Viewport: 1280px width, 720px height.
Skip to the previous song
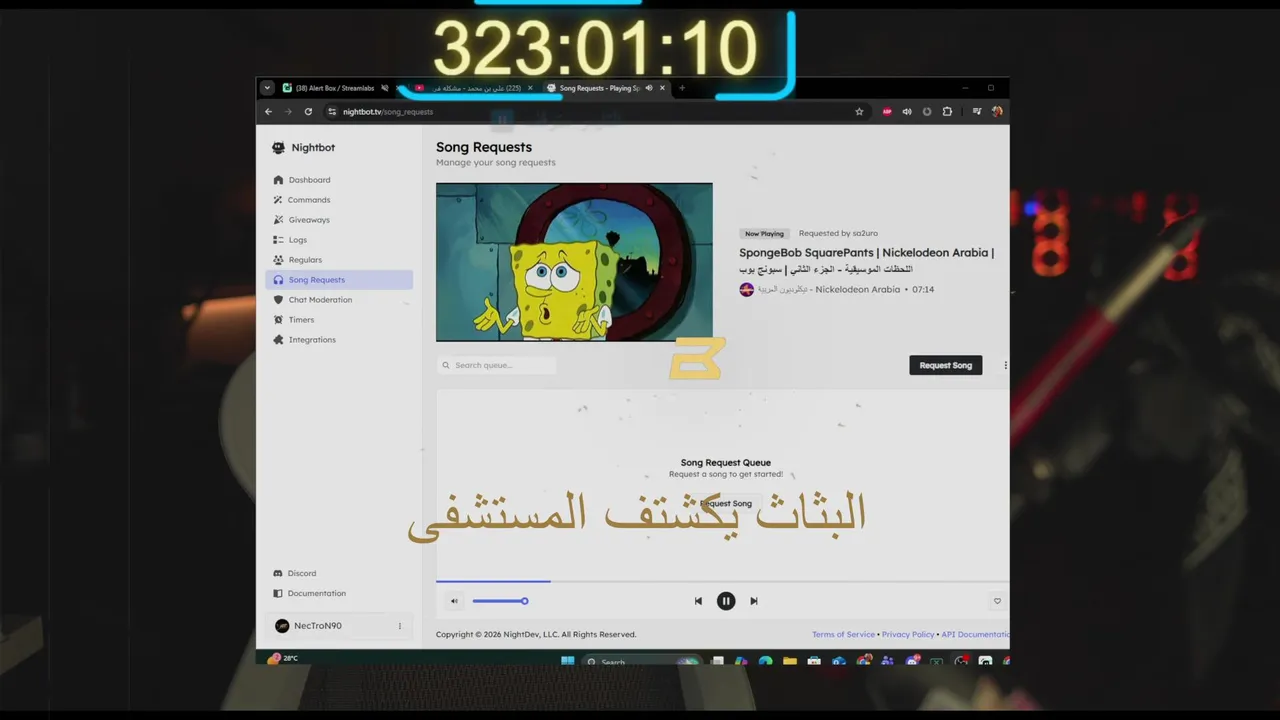698,601
